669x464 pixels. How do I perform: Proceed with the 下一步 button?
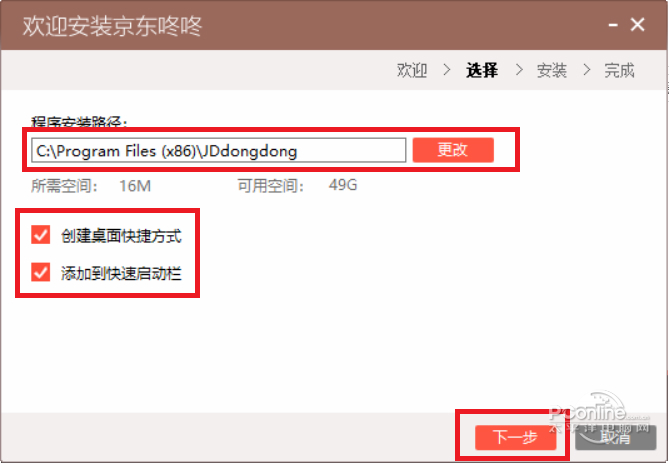tap(515, 438)
